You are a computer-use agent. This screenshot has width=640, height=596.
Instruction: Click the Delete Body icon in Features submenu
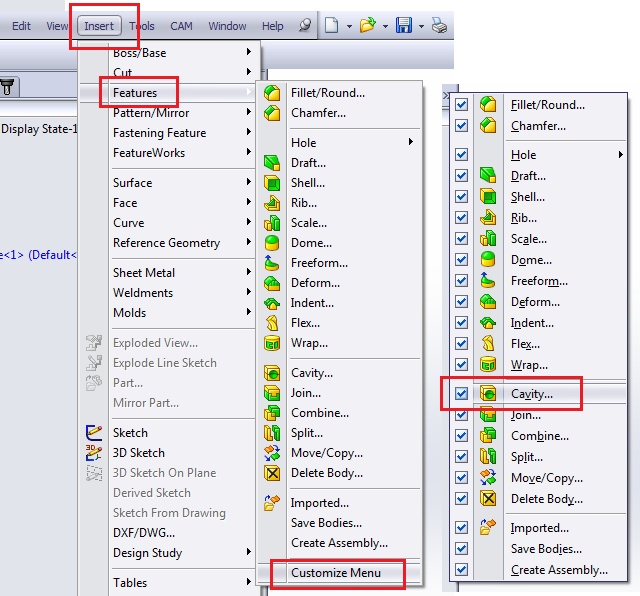[x=272, y=473]
